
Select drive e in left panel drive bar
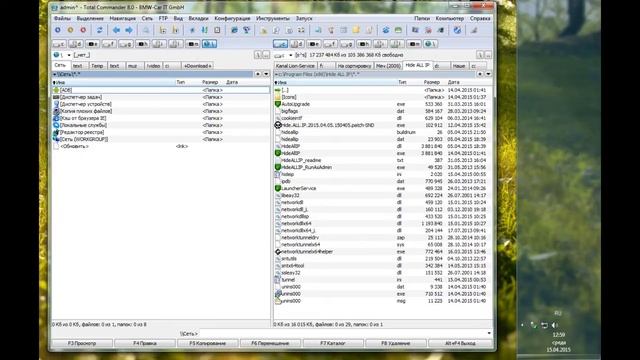93,44
